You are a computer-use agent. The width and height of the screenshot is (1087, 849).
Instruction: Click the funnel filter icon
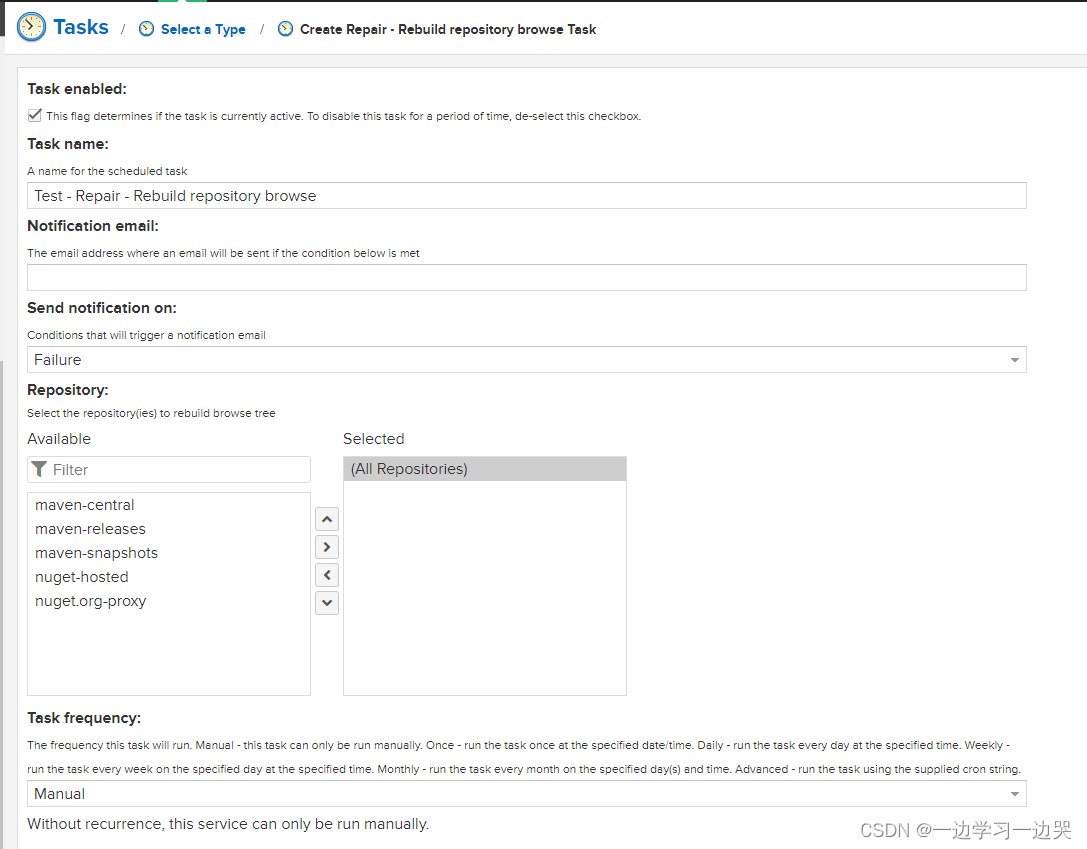pos(39,469)
